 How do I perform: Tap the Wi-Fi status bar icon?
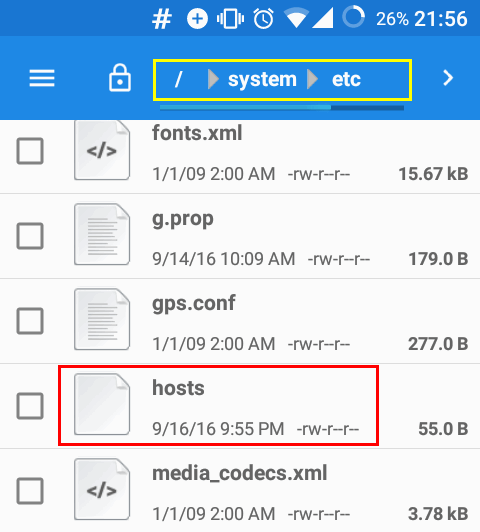tap(296, 18)
